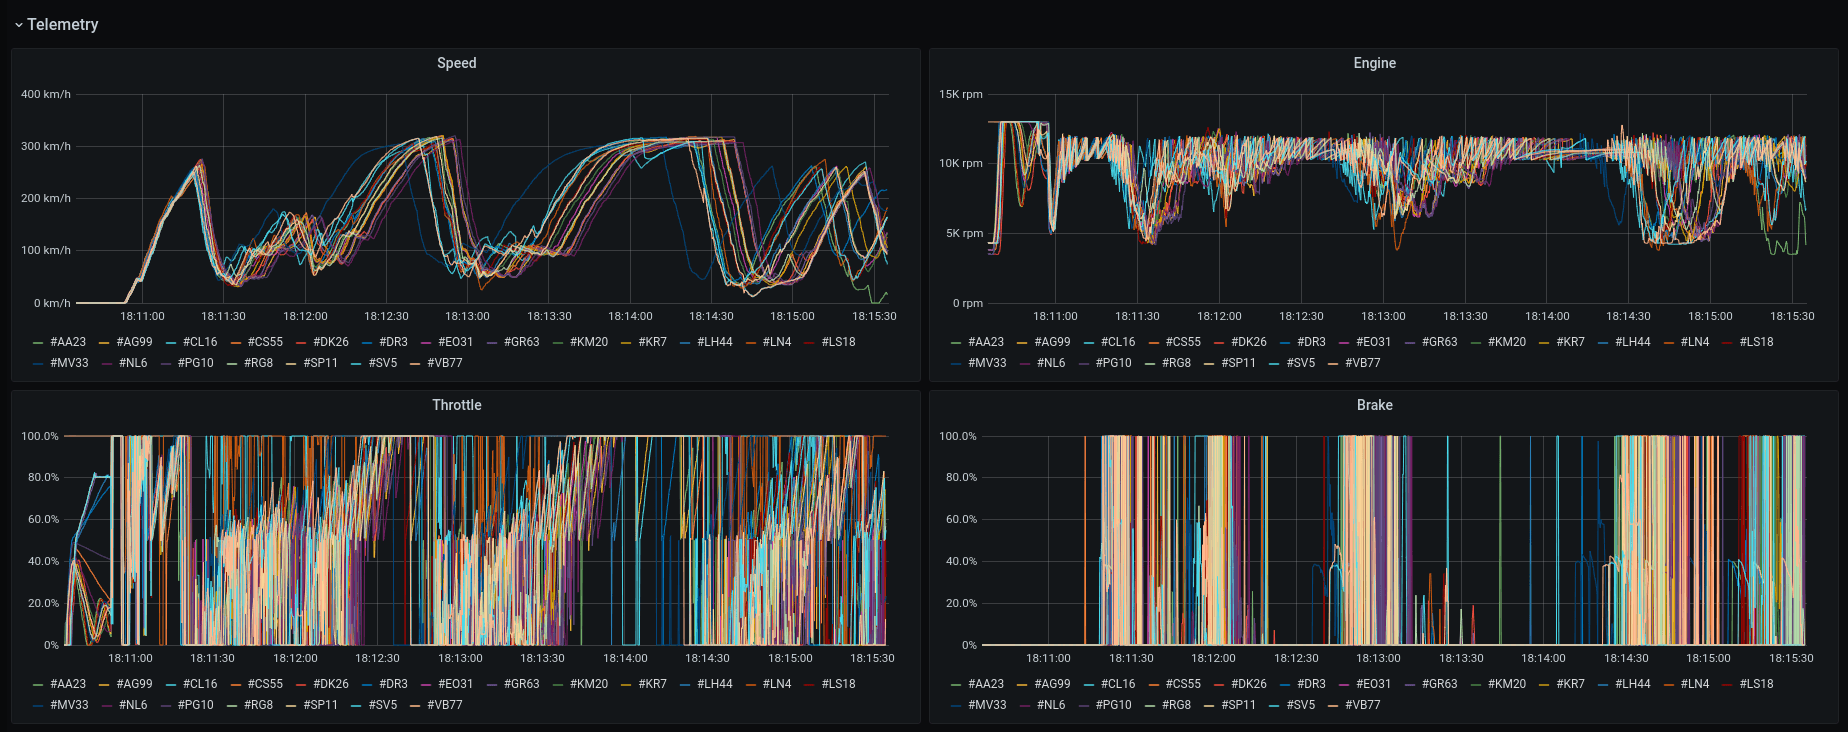Click #DR3 color swatch in Engine legend

click(1286, 343)
